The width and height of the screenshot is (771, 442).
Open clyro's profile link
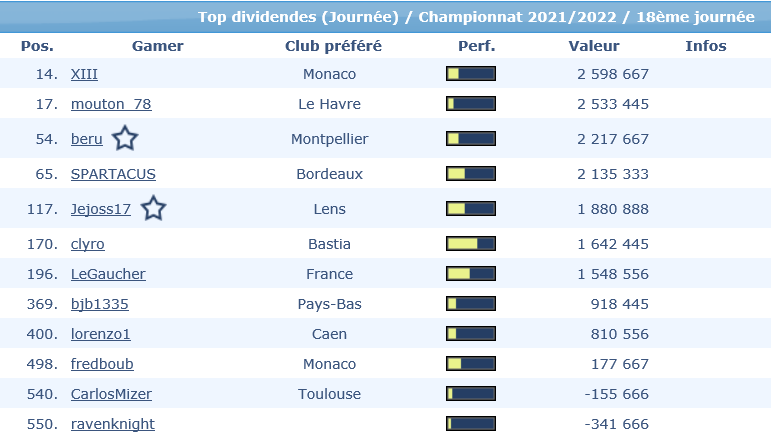pos(88,244)
